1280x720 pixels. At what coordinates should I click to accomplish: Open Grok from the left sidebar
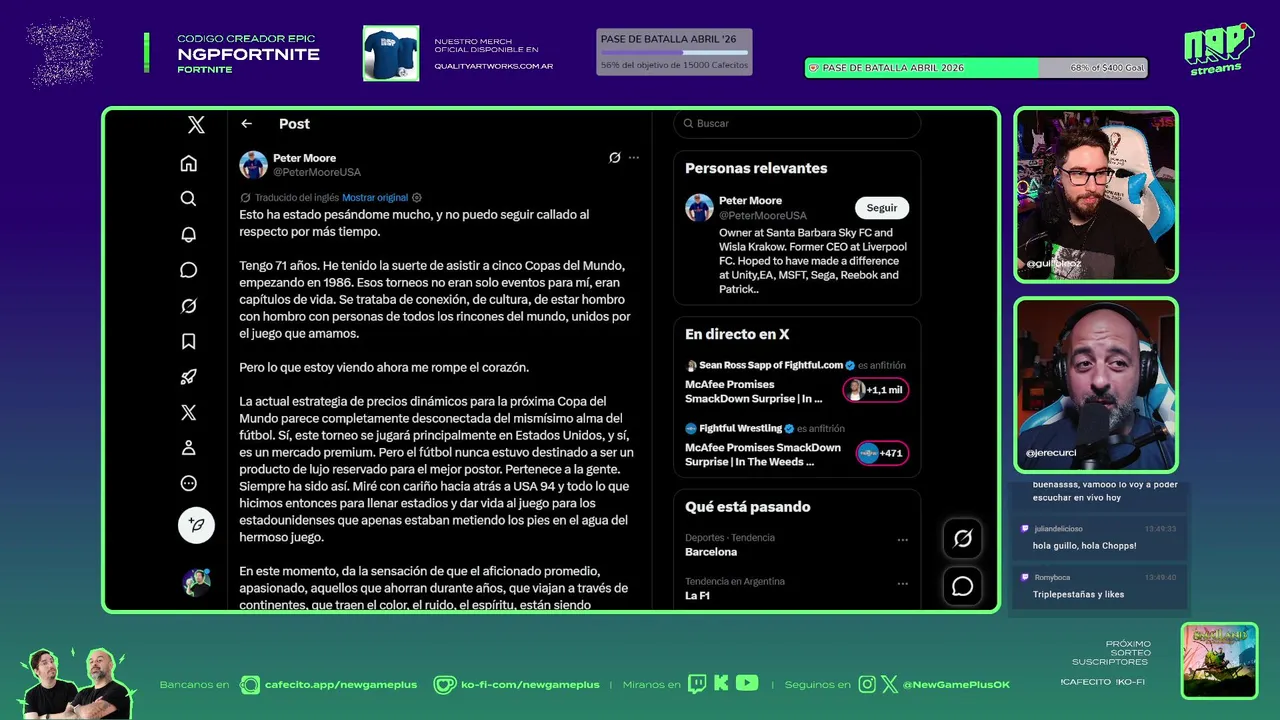coord(188,306)
